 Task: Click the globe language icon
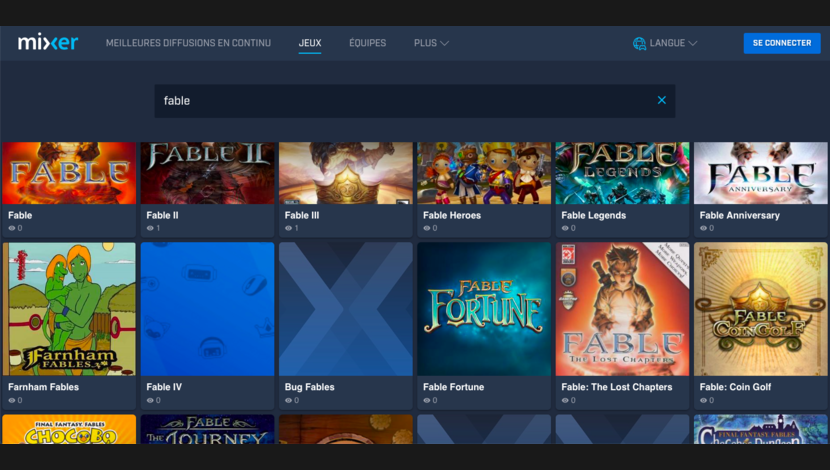point(639,43)
